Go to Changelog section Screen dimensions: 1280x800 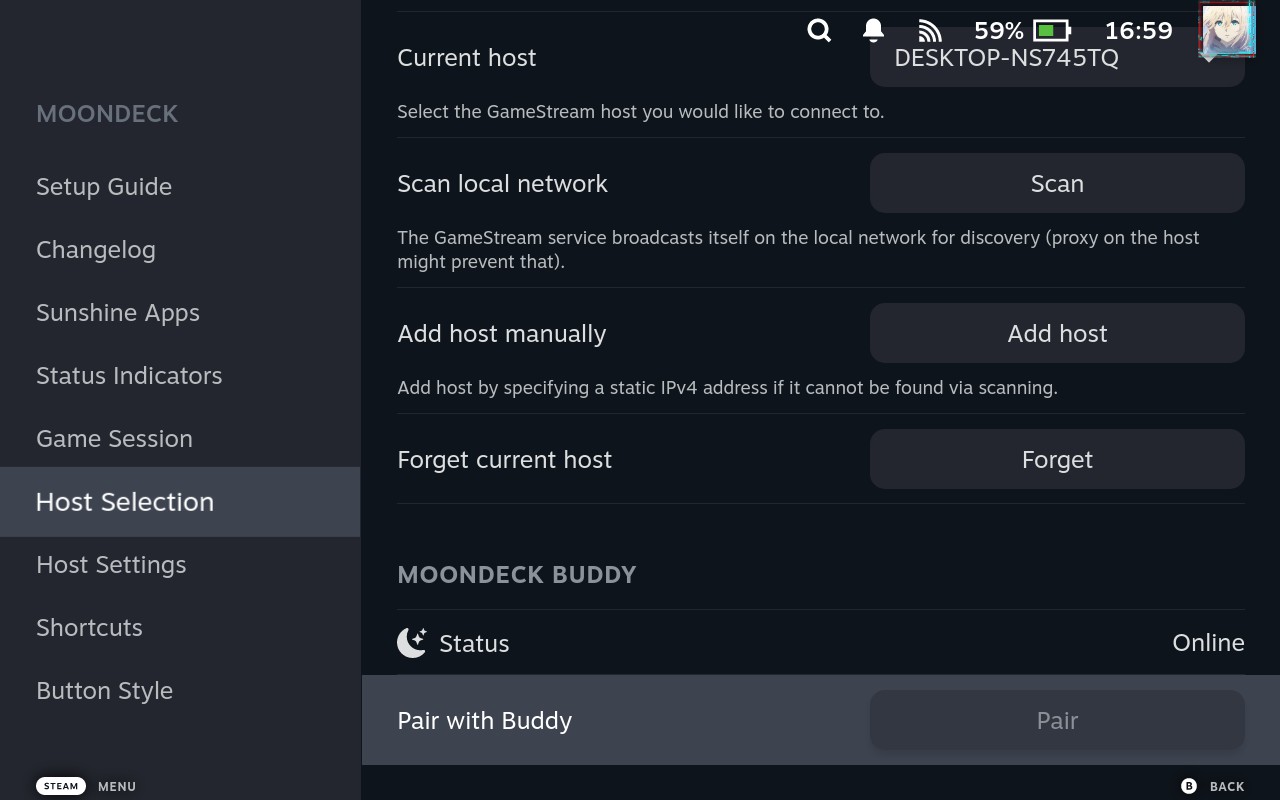[96, 250]
